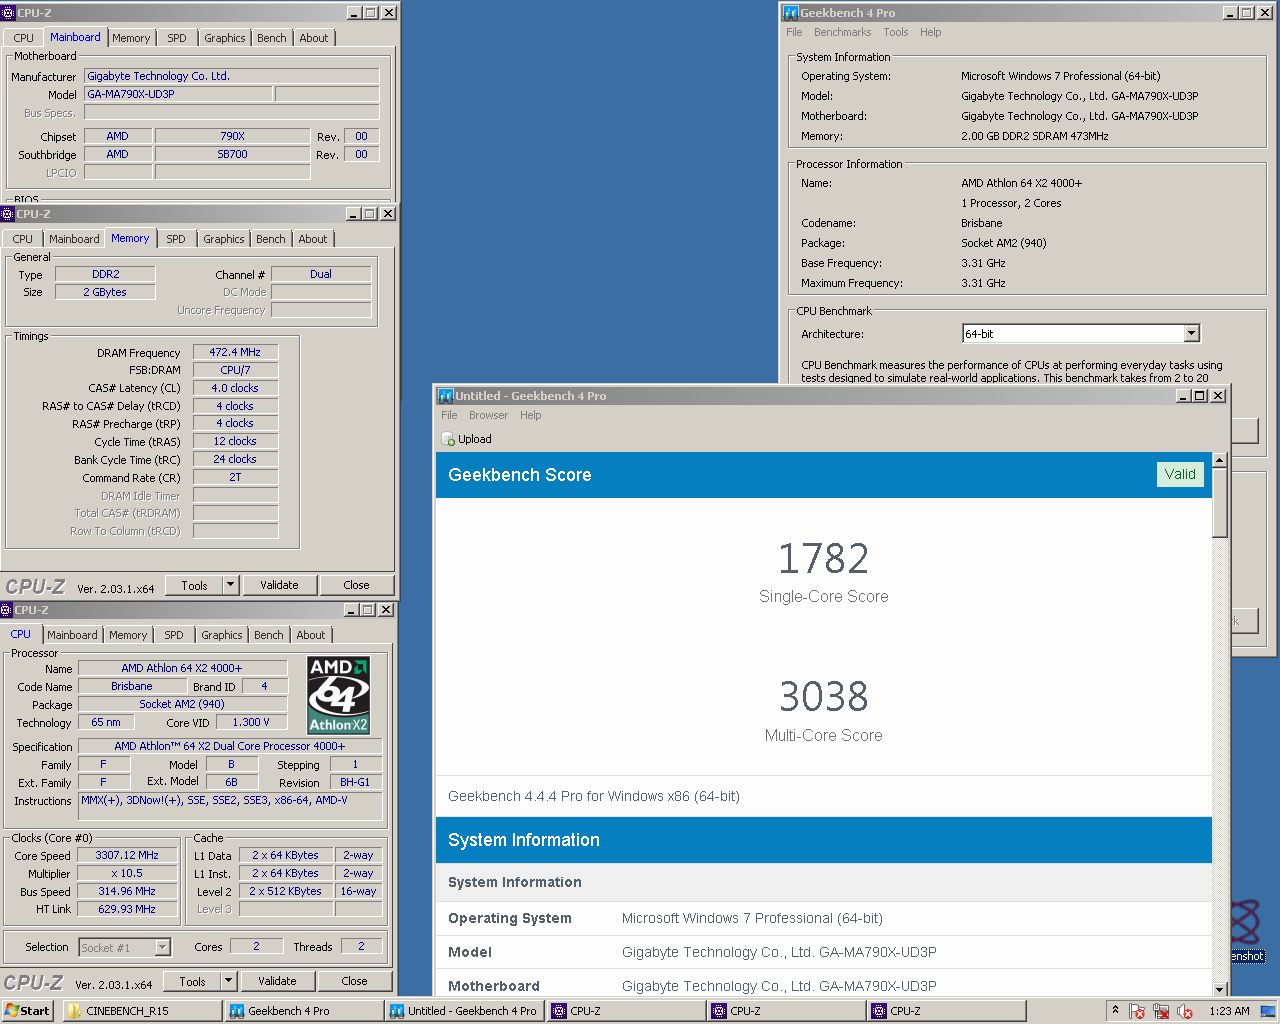Viewport: 1280px width, 1024px height.
Task: Click the Valid badge in Geekbench Score header
Action: coord(1180,474)
